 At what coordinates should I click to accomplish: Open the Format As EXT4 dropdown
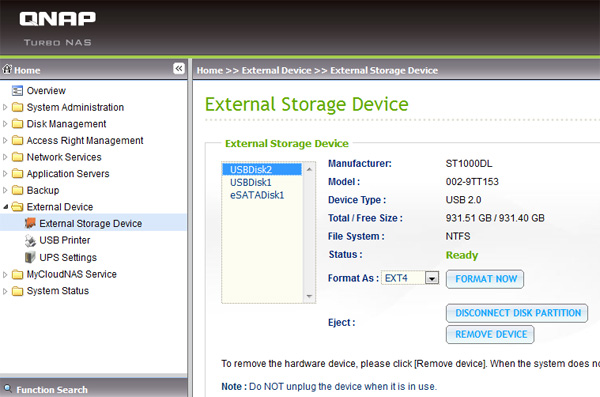click(x=432, y=278)
